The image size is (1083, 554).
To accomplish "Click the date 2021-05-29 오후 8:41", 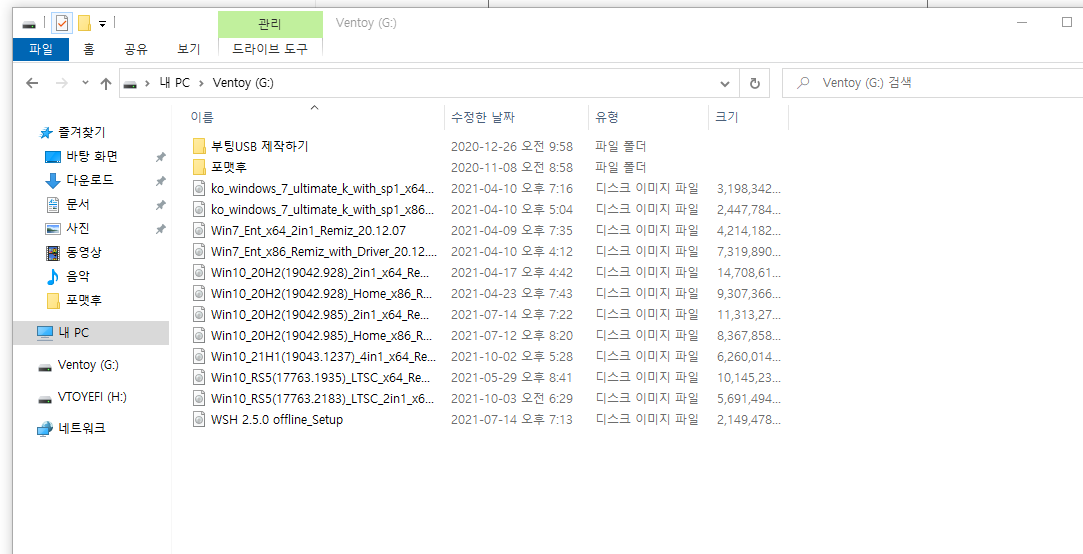I will [x=512, y=377].
